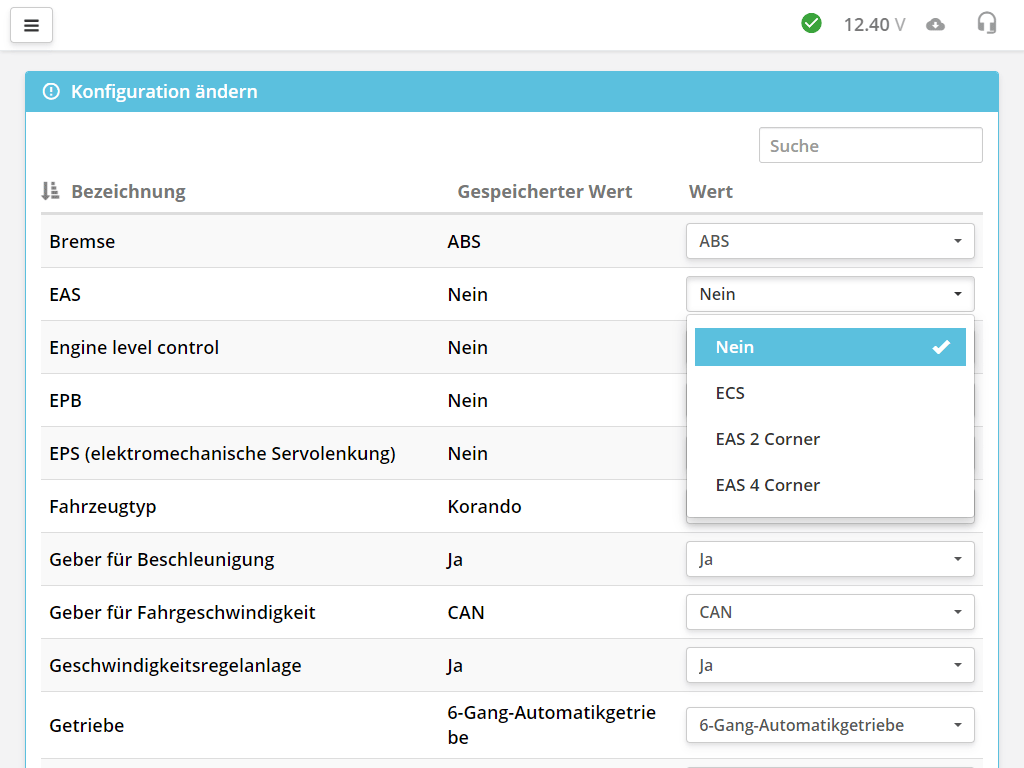Screen dimensions: 1024x768
Task: Open Geber für Fahrgeschwindigkeit CAN dropdown
Action: pos(829,612)
